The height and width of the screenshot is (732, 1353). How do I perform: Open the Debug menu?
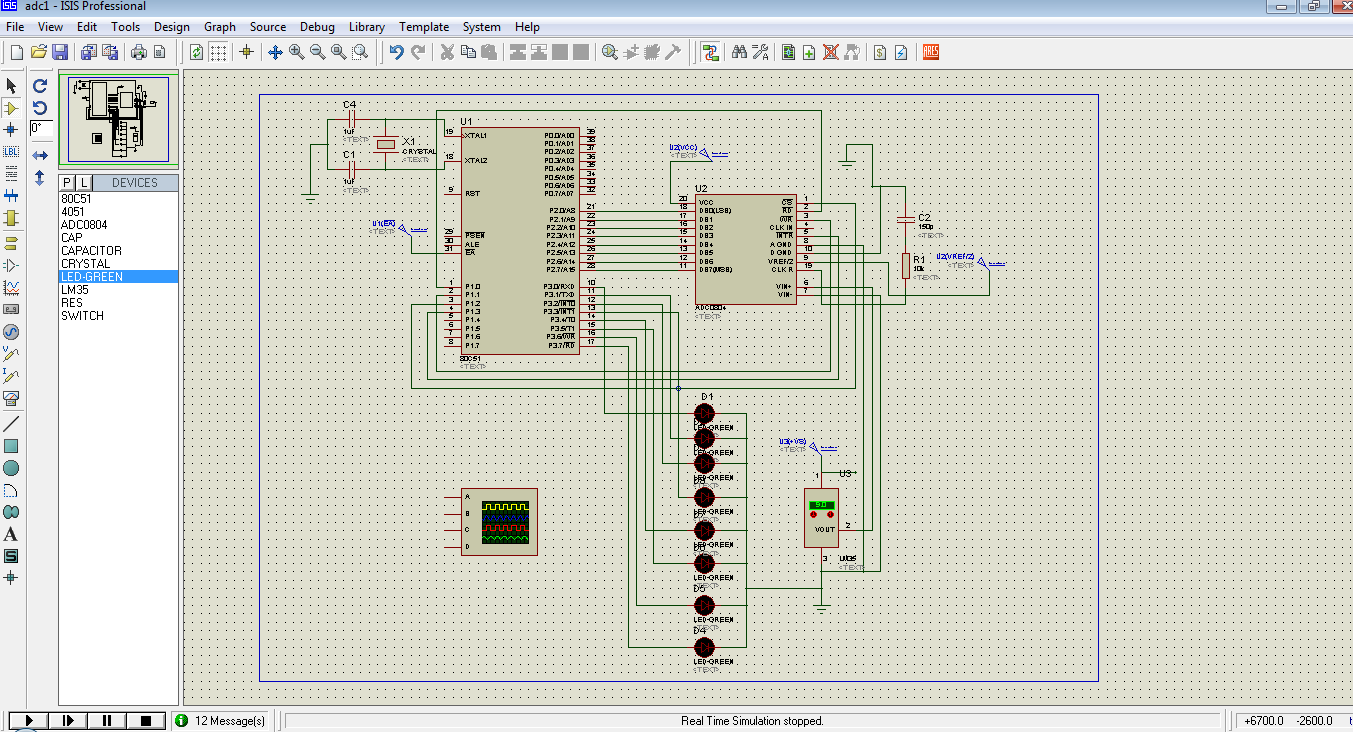tap(317, 27)
